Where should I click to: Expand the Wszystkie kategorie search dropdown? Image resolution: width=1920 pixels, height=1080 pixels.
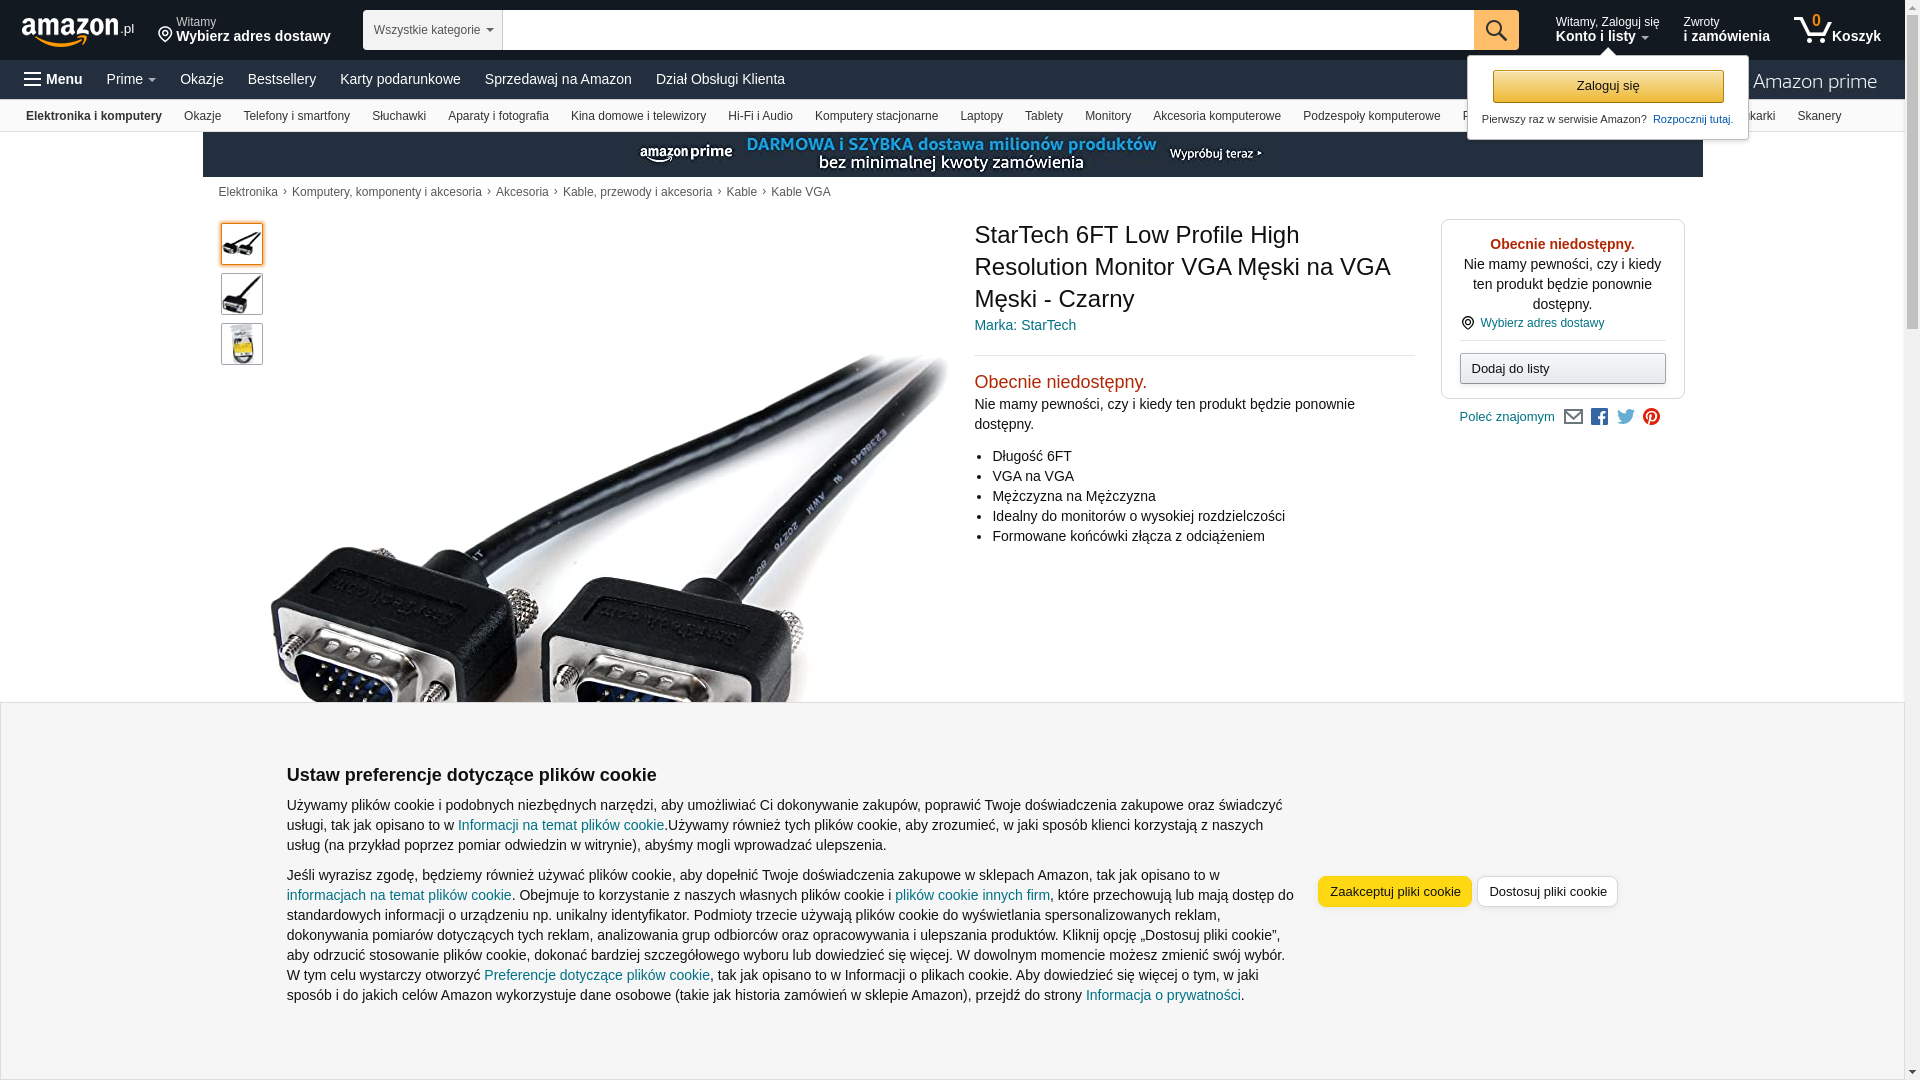pyautogui.click(x=433, y=30)
